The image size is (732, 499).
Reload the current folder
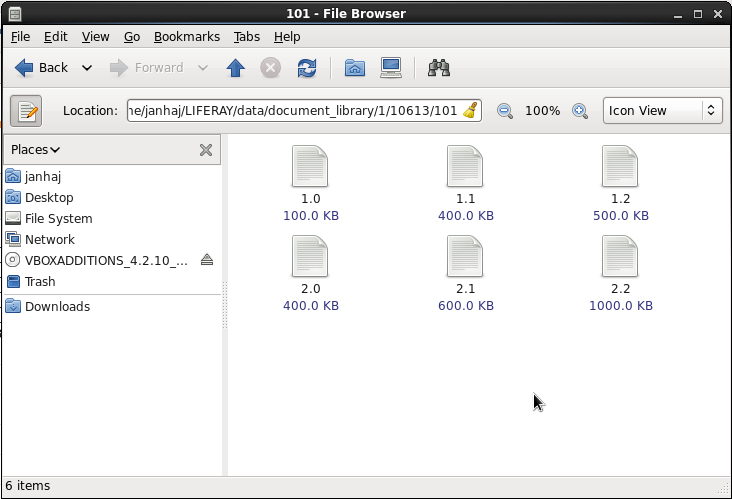pyautogui.click(x=307, y=68)
